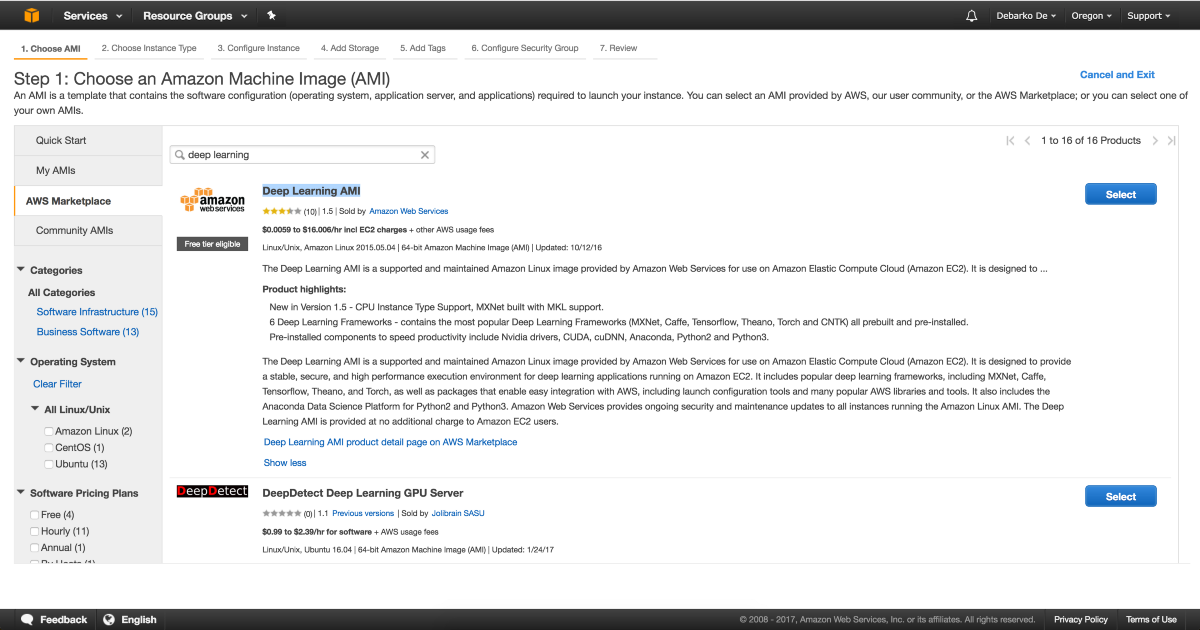Jump to the last page of products
The image size is (1200, 630).
tap(1171, 141)
